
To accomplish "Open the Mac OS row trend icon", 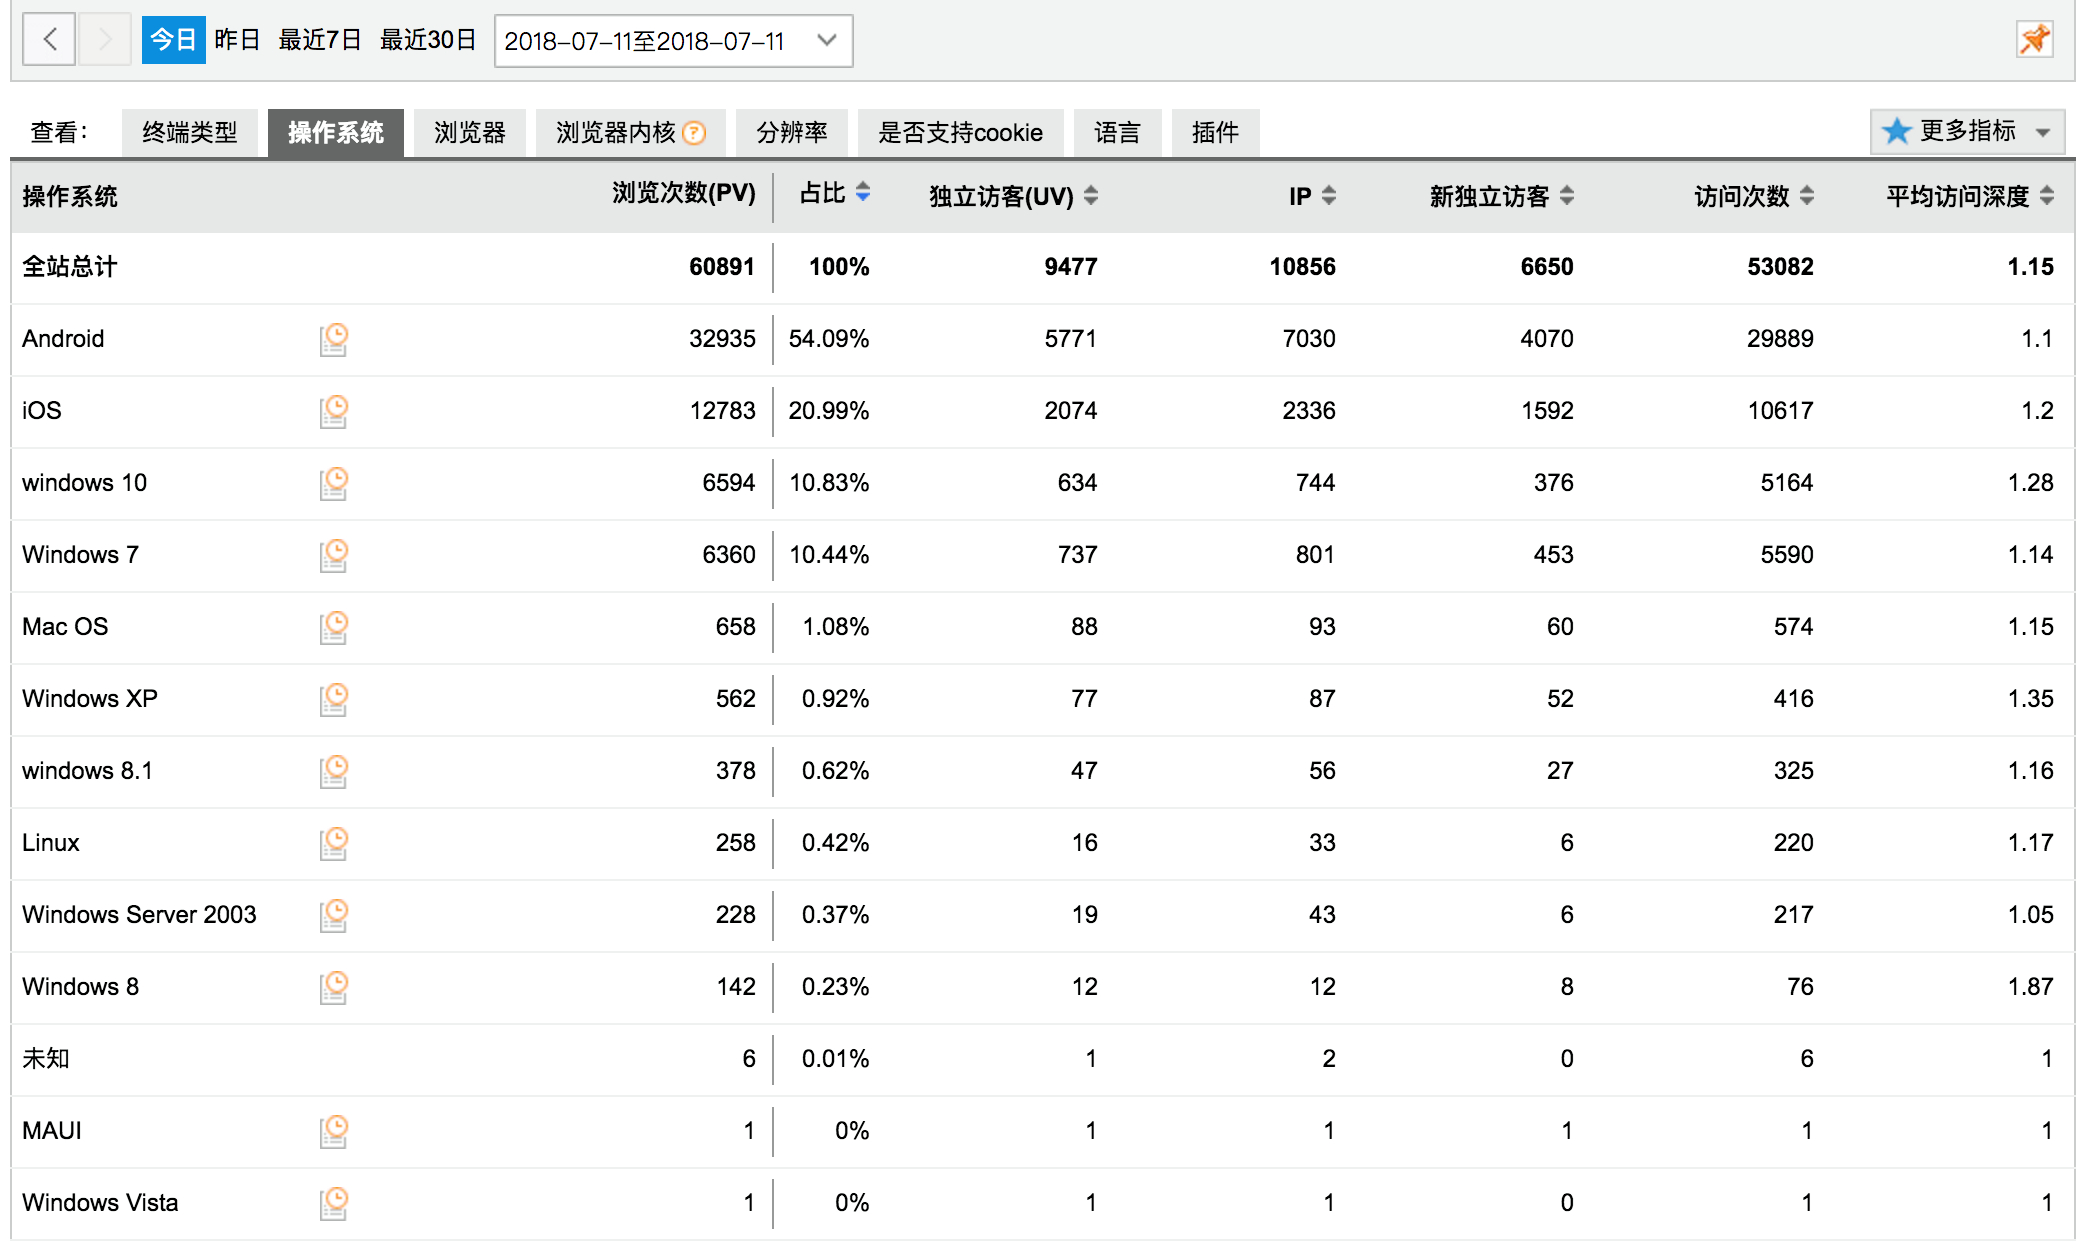I will 334,627.
